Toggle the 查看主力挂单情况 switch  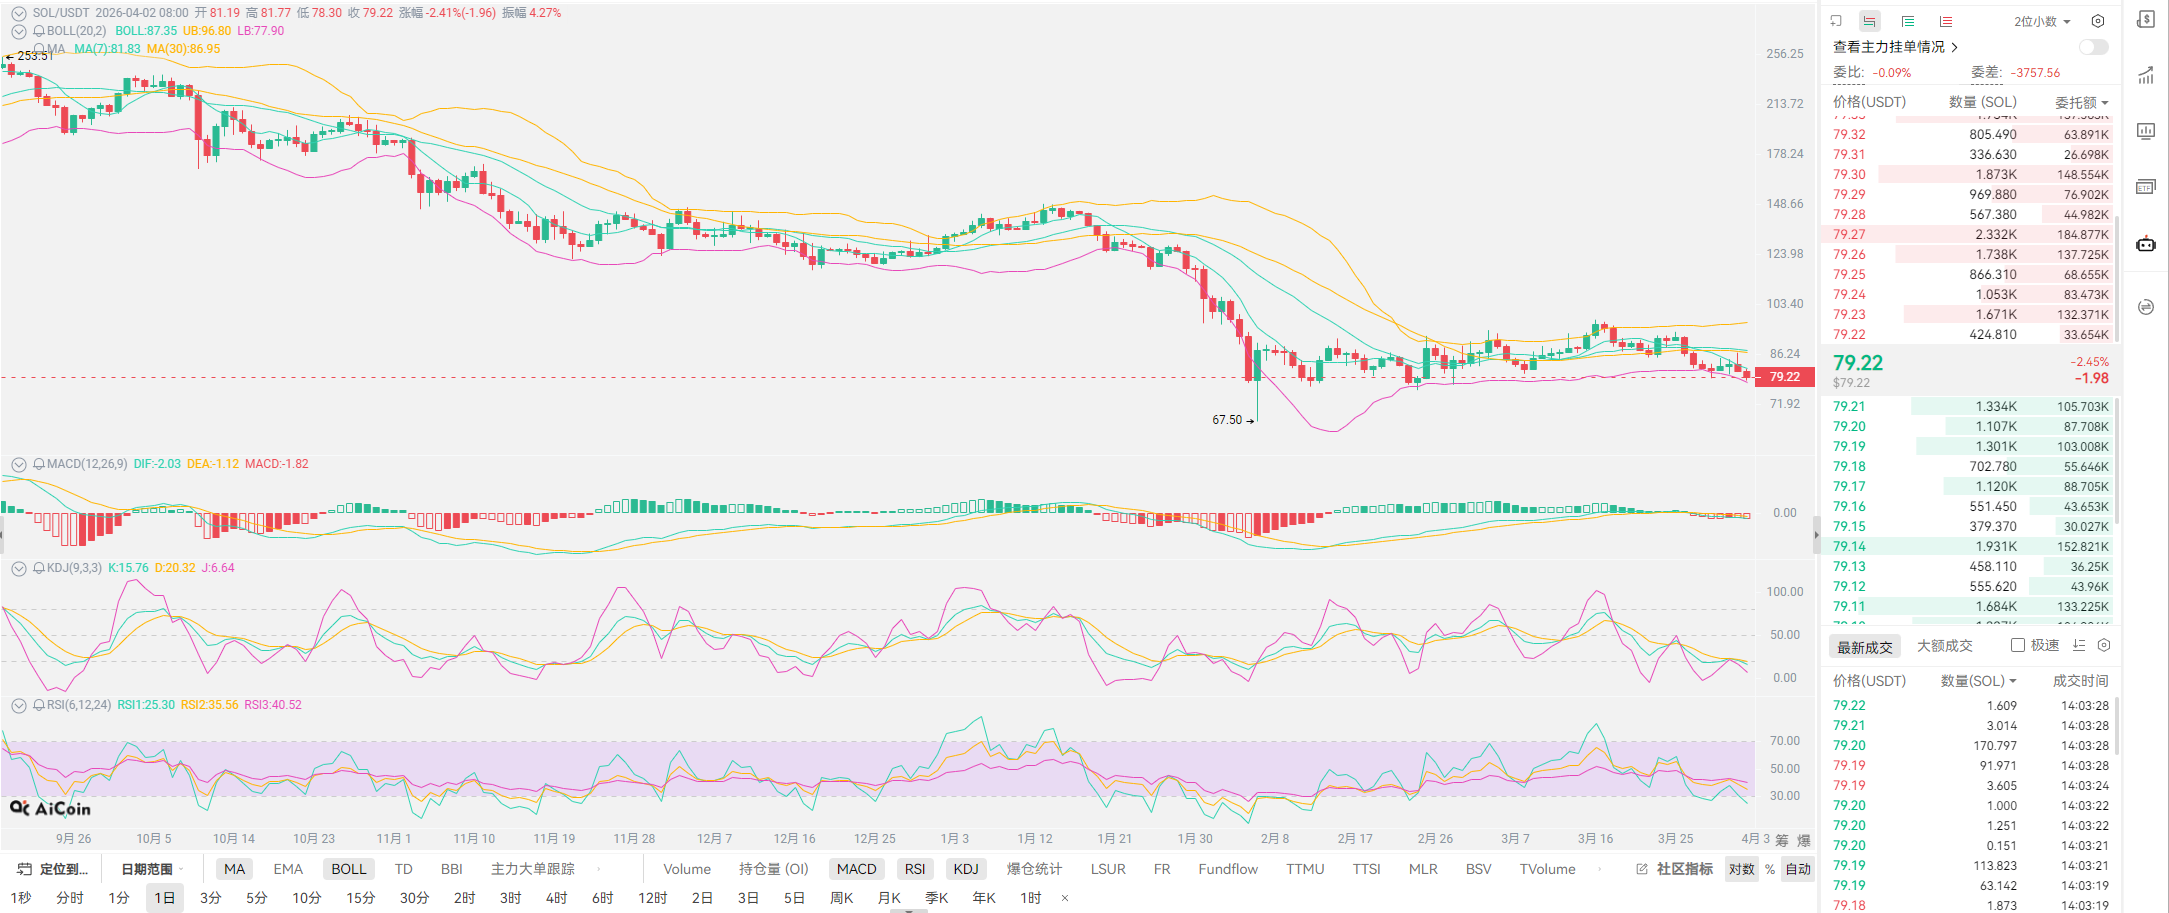click(x=2092, y=47)
